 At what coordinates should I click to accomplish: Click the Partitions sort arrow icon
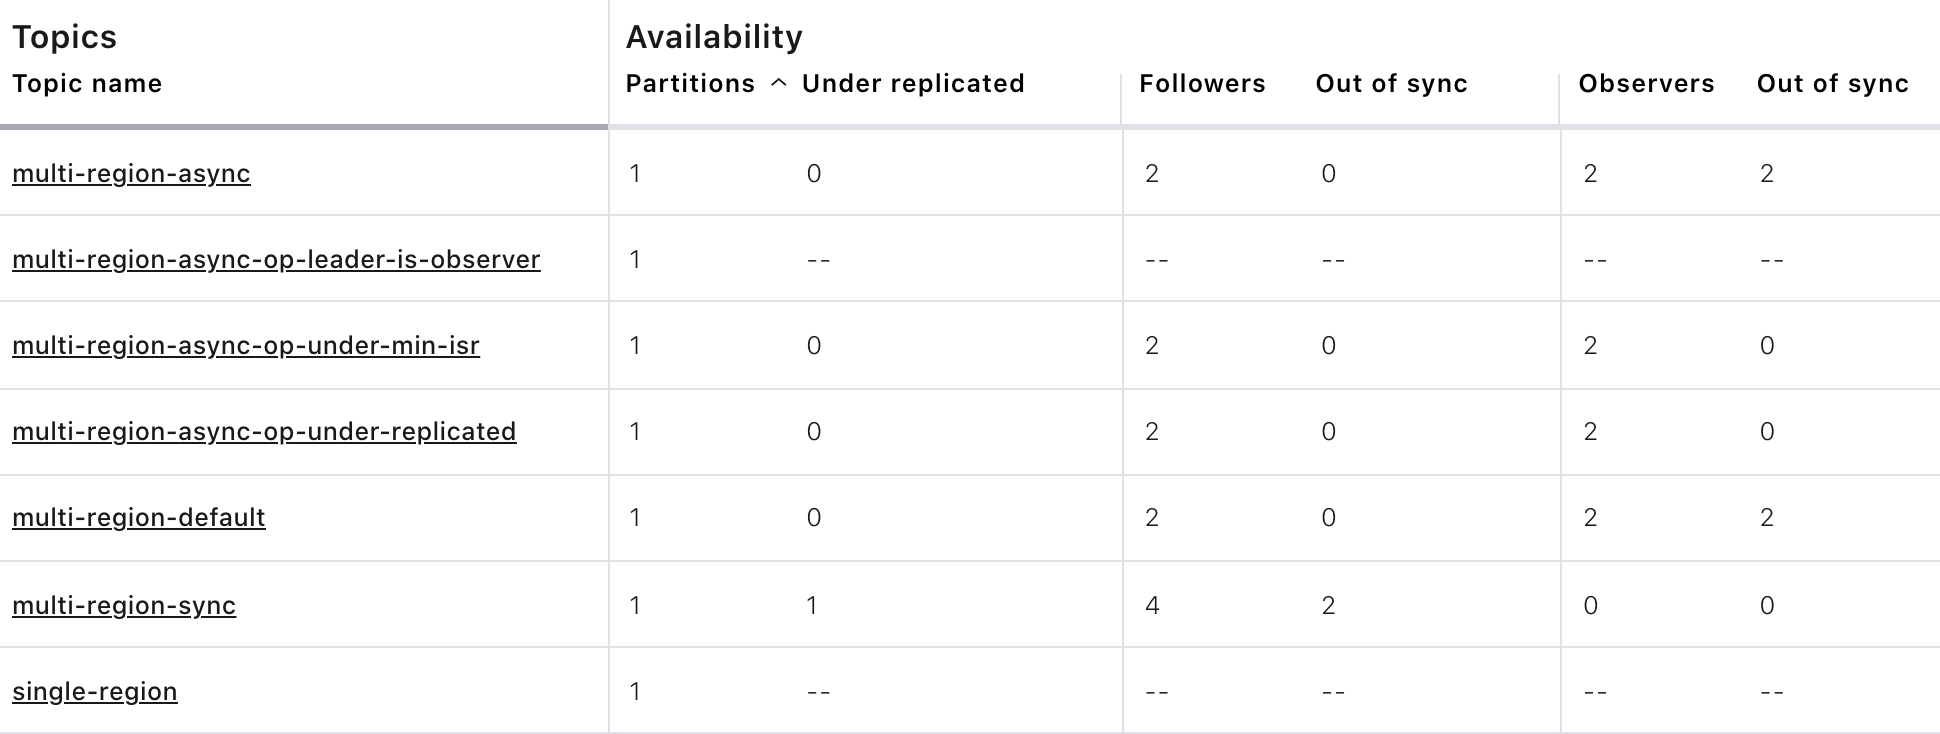click(x=779, y=85)
